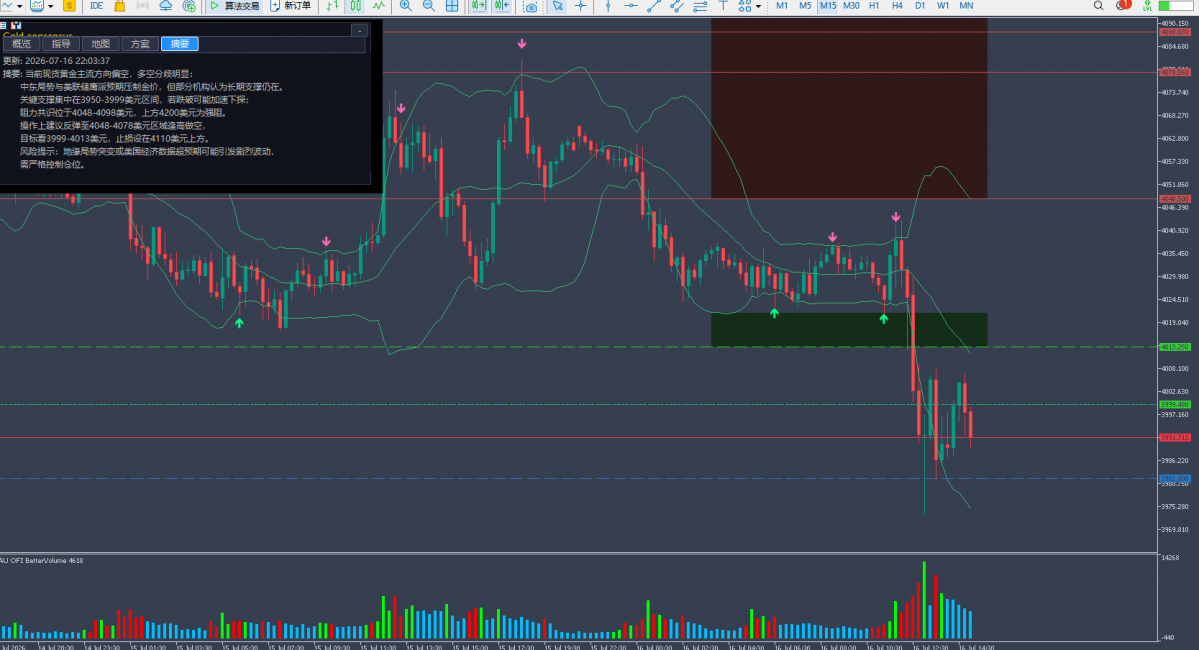Click the blue 3982.000 price label
Viewport: 1199px width, 650px height.
pos(1175,479)
